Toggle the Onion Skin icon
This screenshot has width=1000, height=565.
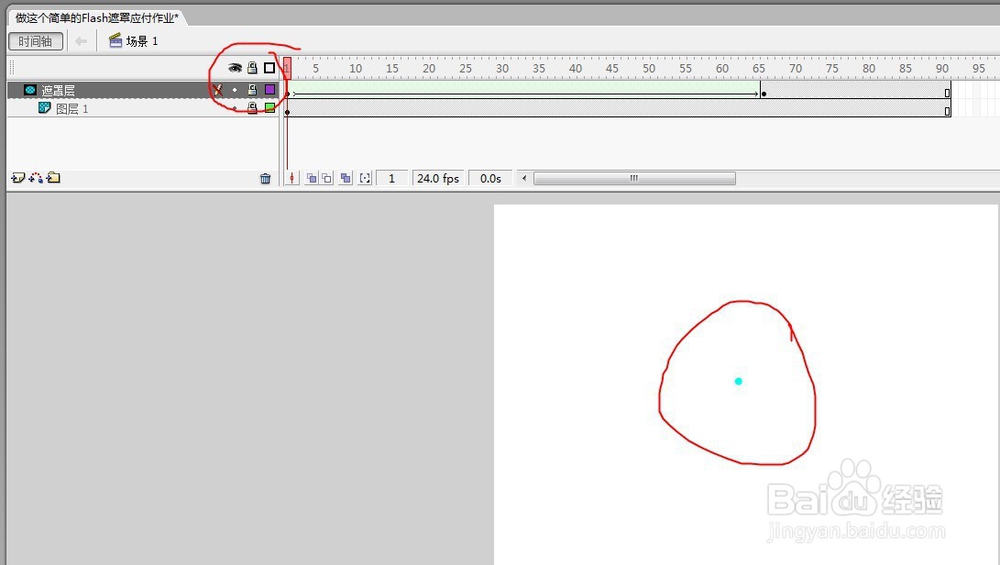(312, 179)
